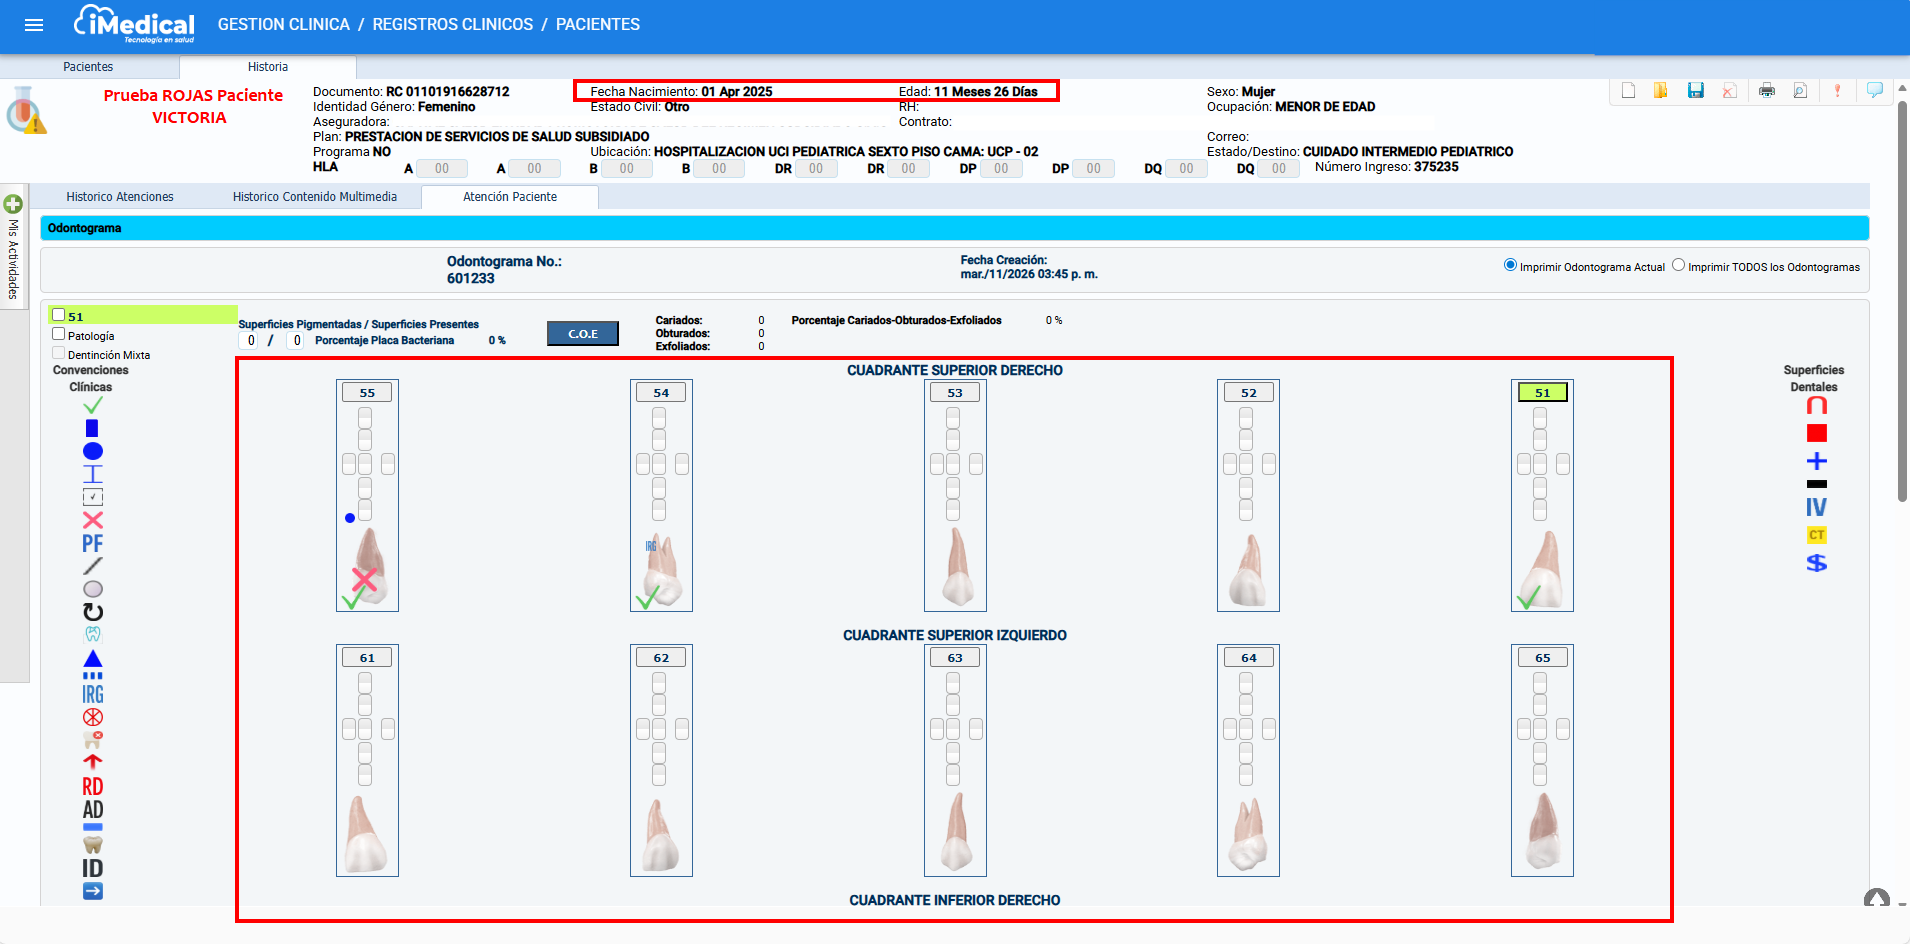This screenshot has width=1910, height=944.
Task: Select the yellow CT surface icon
Action: point(1816,535)
